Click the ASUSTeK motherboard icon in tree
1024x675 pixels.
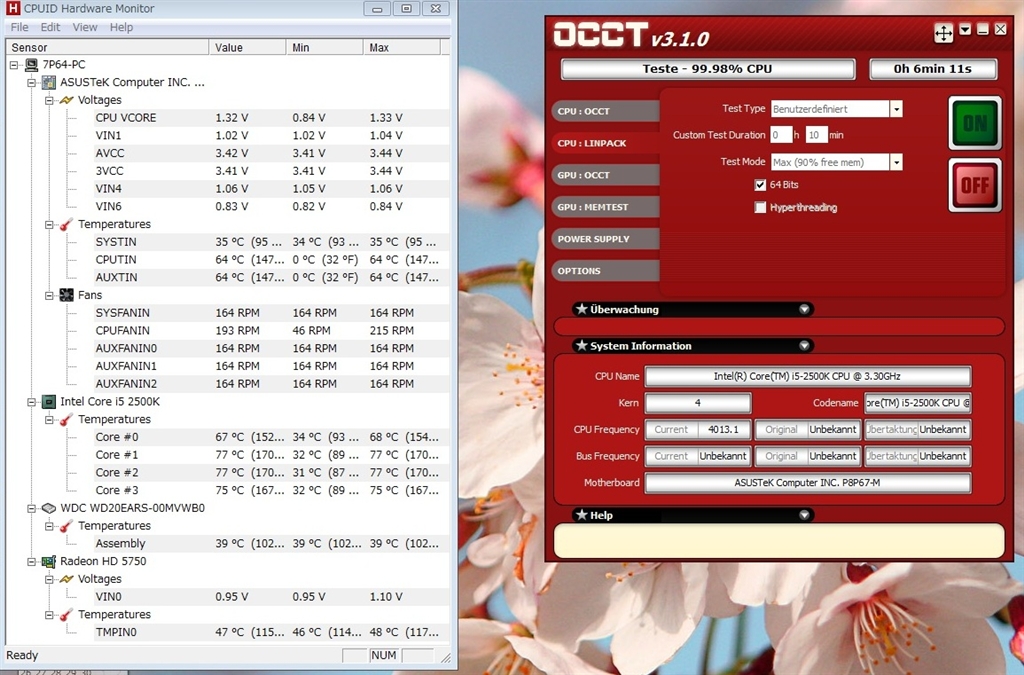pyautogui.click(x=48, y=83)
